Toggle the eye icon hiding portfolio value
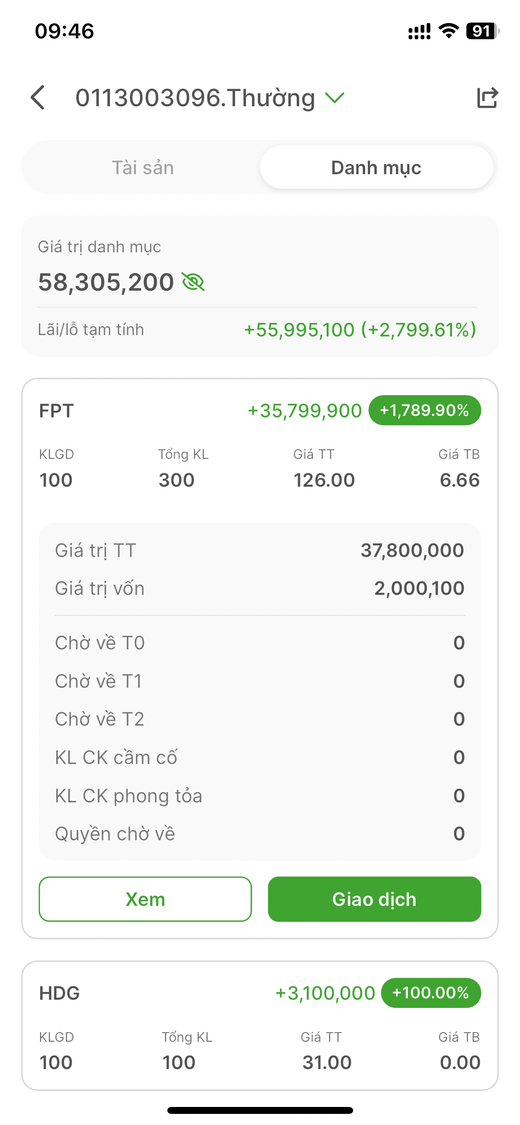 (193, 282)
